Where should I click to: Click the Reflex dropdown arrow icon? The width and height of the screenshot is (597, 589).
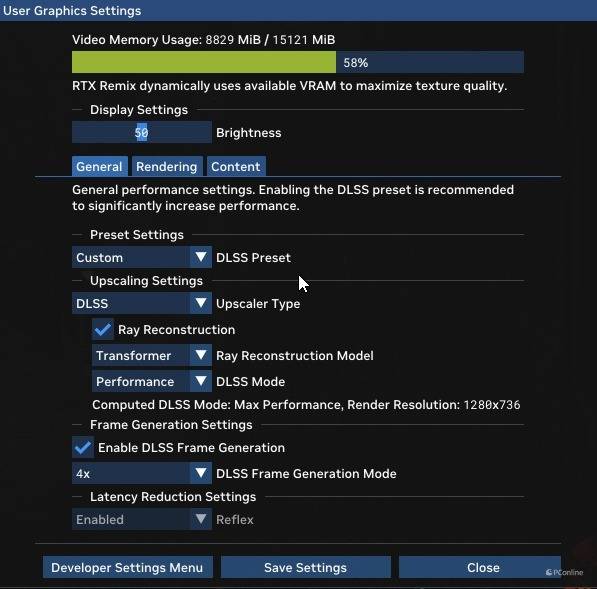pos(201,519)
